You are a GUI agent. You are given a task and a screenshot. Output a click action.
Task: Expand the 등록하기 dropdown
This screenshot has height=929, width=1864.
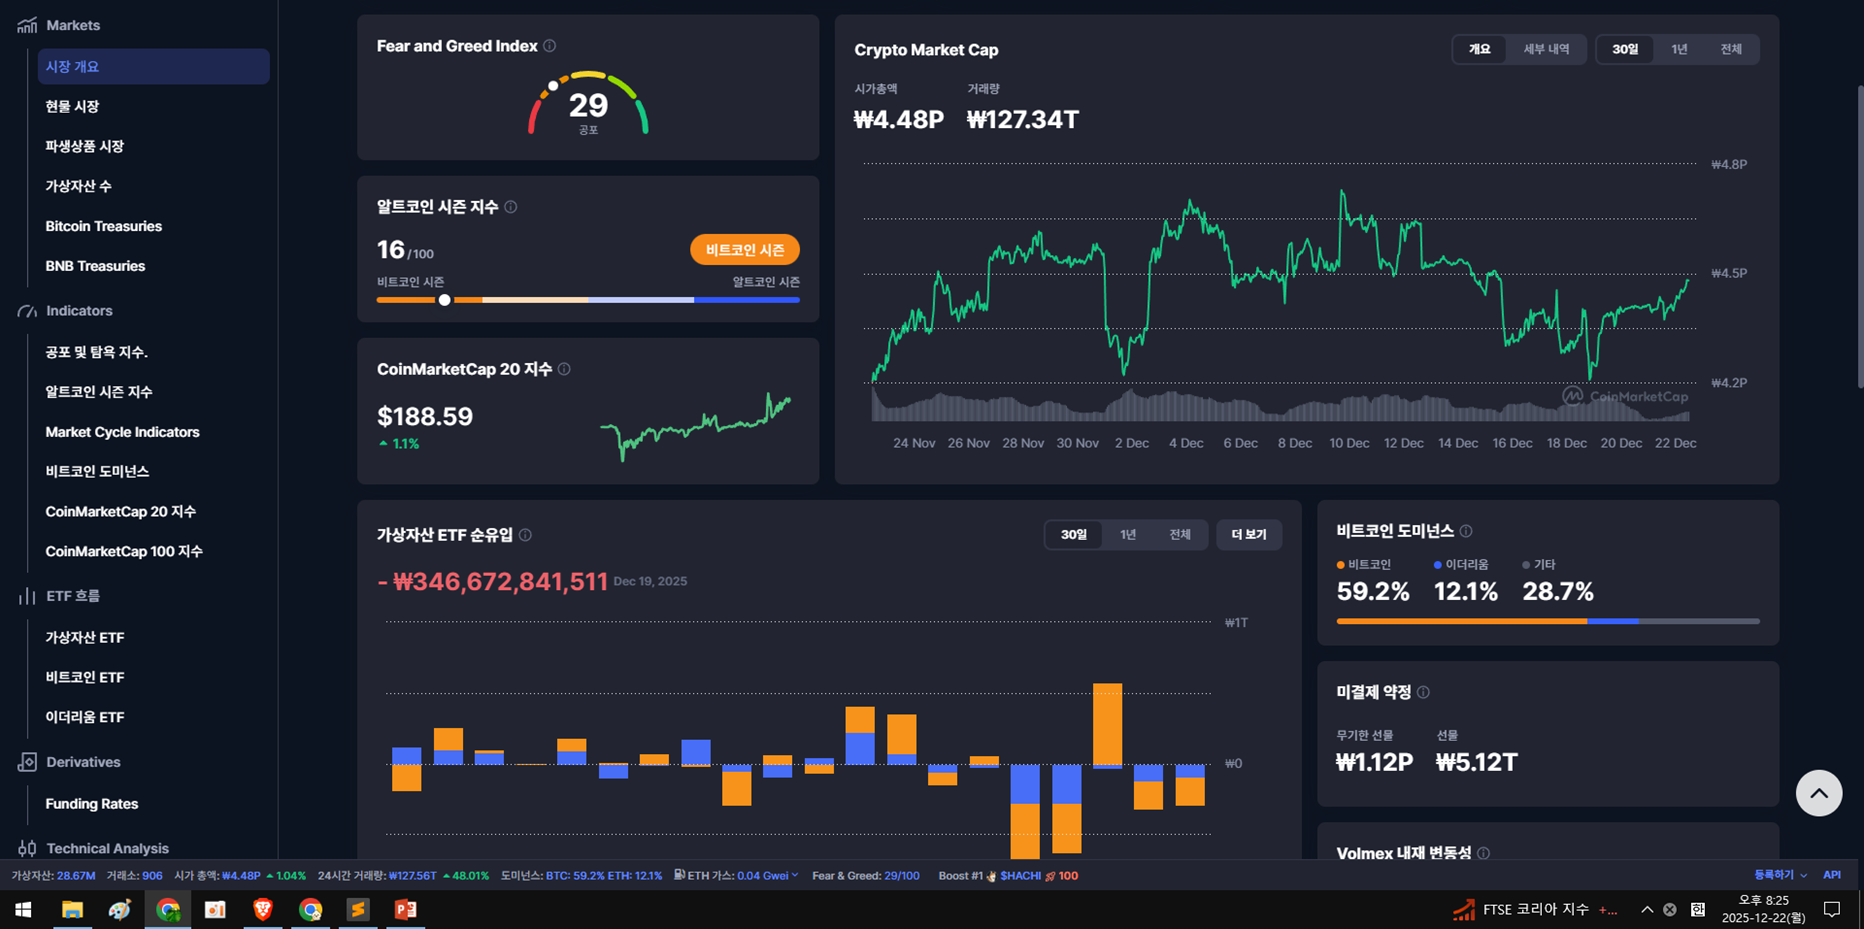[1780, 875]
